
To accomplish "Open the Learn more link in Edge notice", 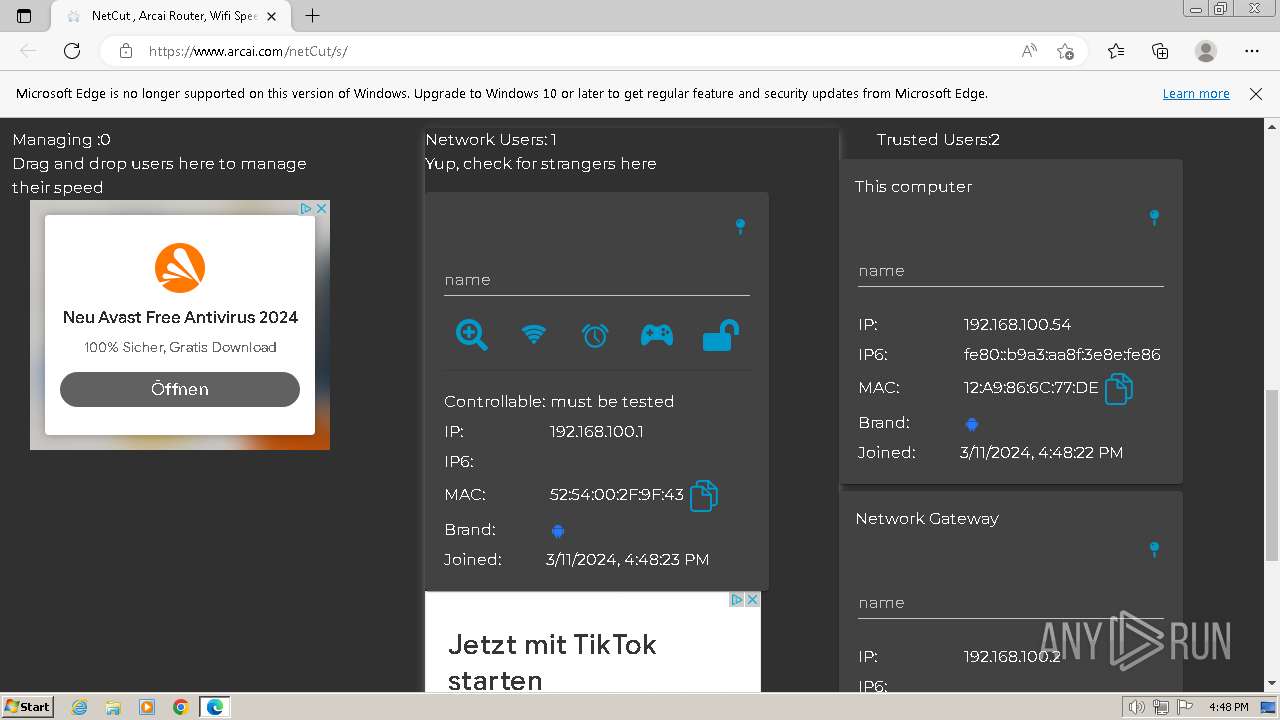I will (1196, 94).
